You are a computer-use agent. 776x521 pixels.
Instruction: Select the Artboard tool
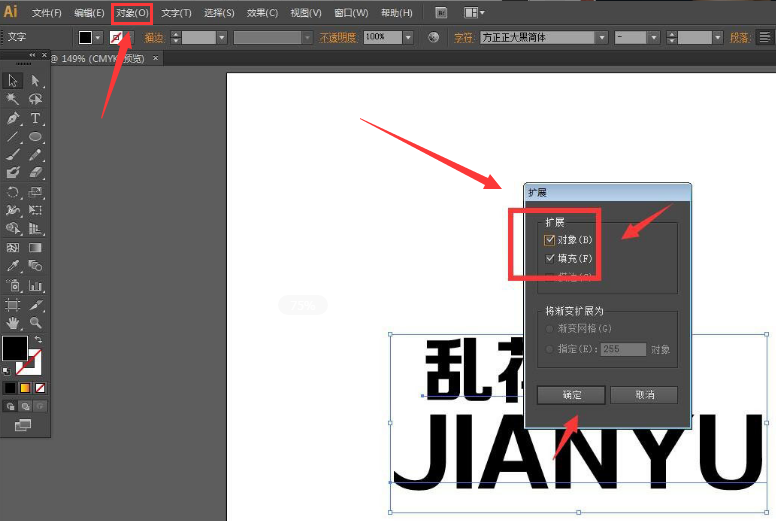[x=13, y=304]
